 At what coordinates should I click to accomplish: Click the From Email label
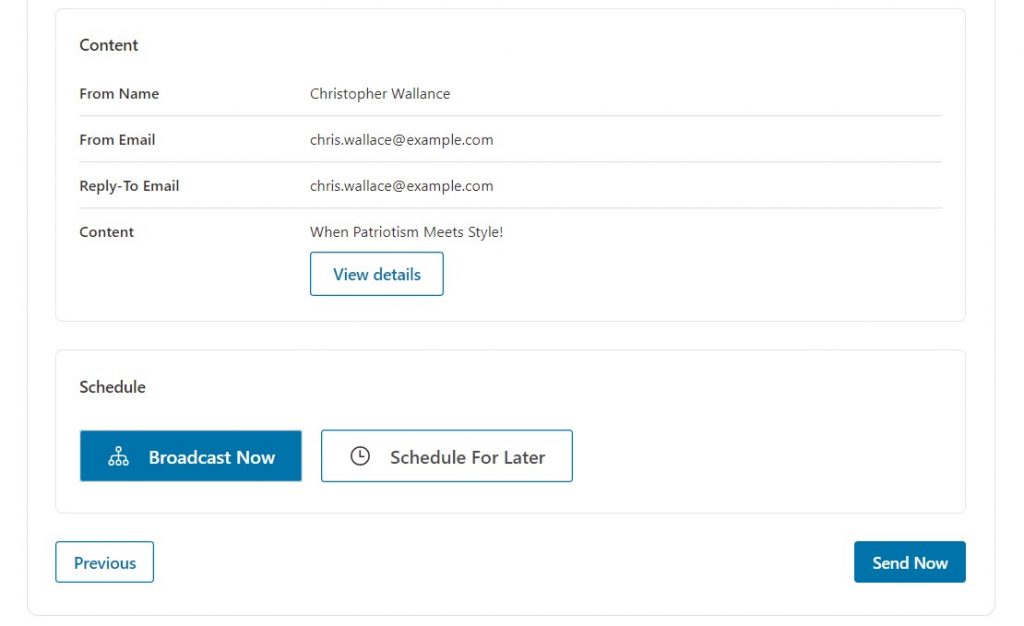pyautogui.click(x=118, y=140)
